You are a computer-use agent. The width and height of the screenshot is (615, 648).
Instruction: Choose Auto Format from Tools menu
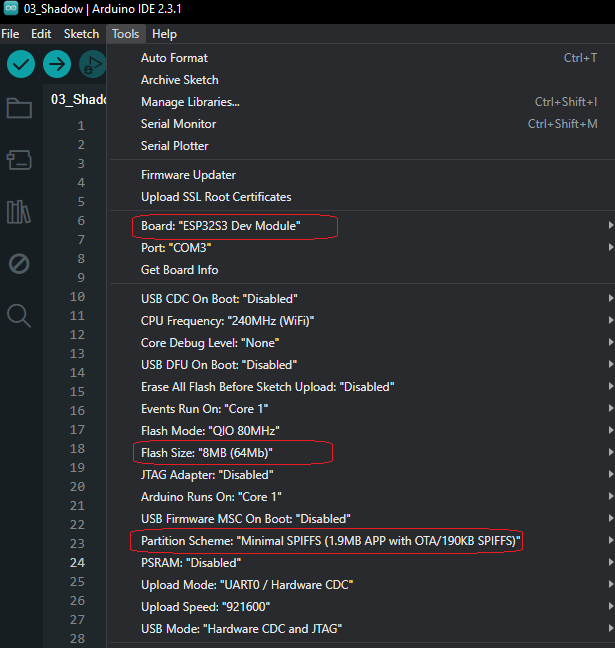pos(362,58)
